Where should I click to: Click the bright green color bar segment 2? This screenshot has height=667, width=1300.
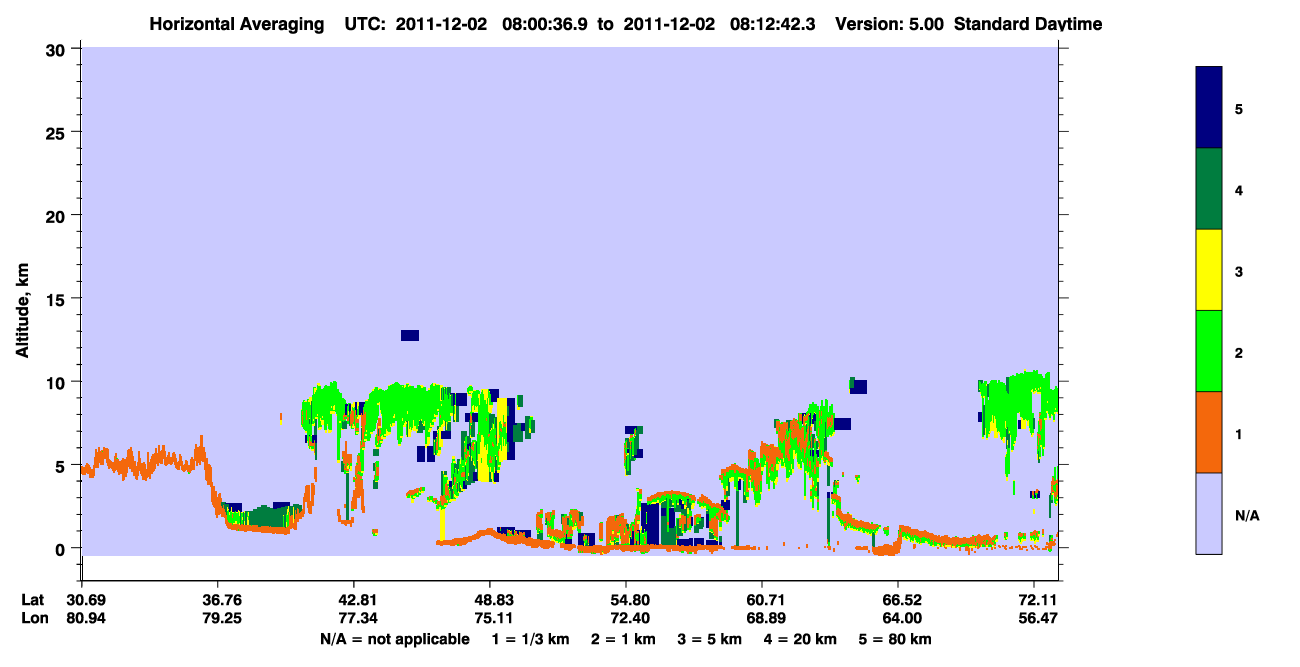point(1208,351)
